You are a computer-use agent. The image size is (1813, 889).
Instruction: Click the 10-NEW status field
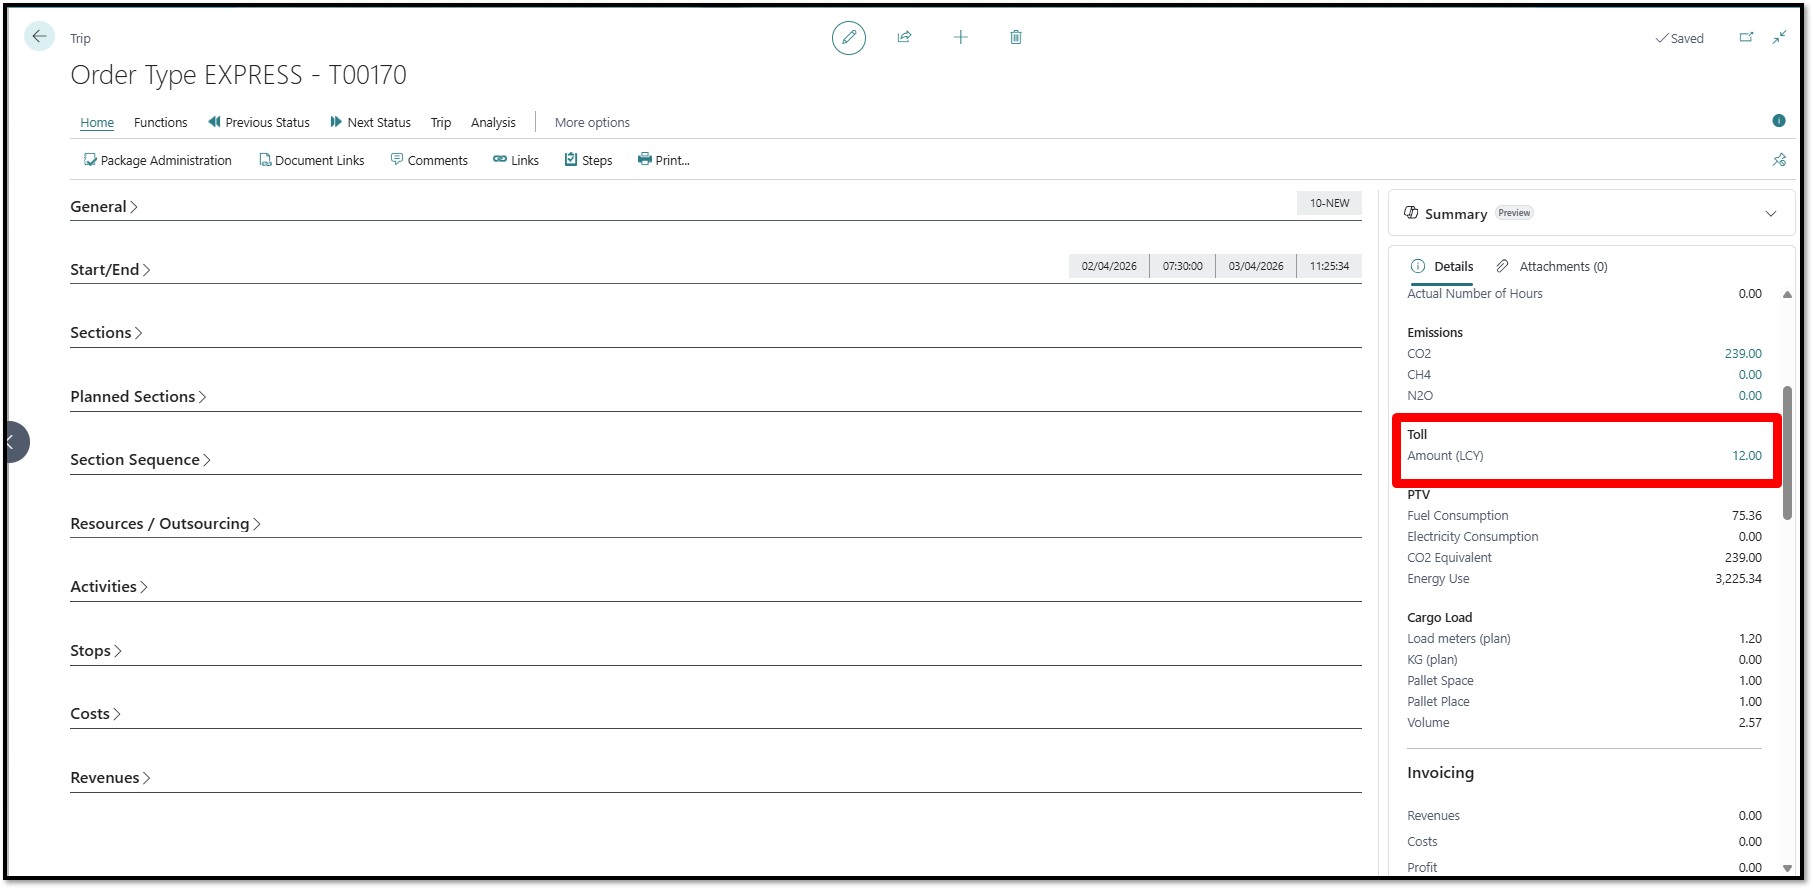point(1329,203)
